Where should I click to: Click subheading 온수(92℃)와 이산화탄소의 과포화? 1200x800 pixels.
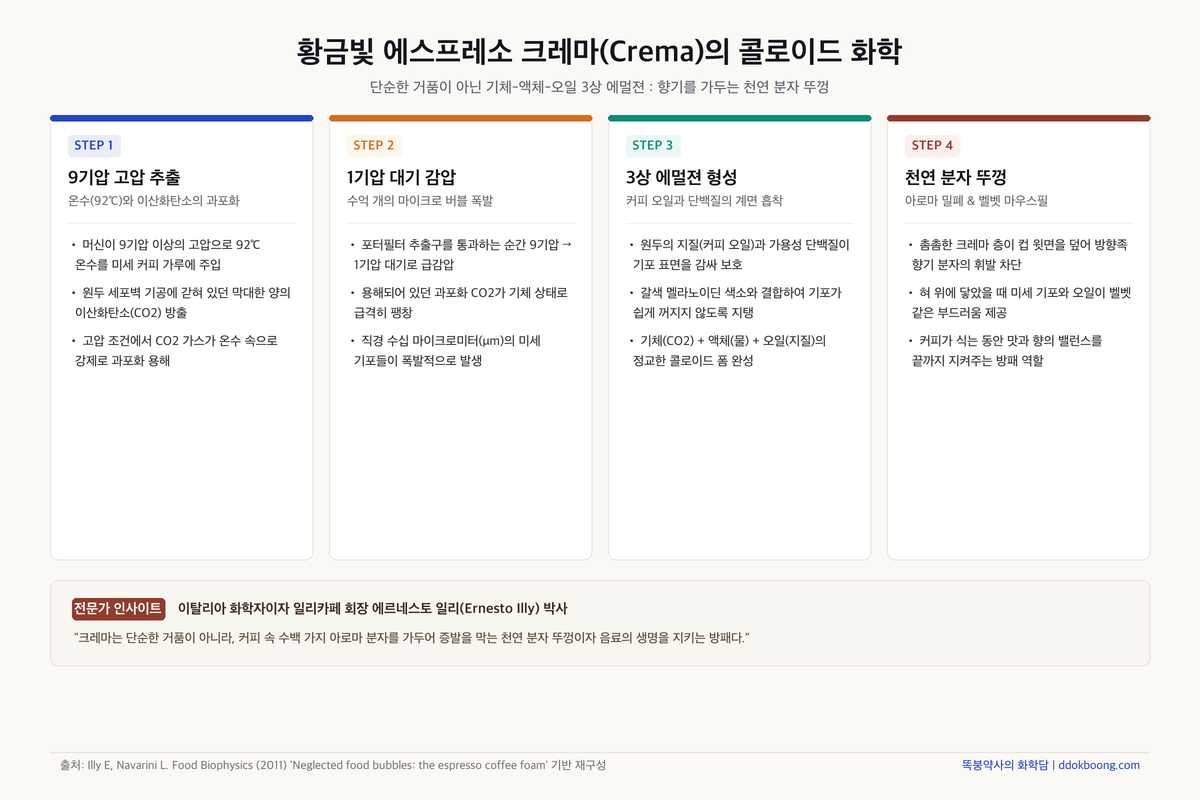tap(154, 201)
